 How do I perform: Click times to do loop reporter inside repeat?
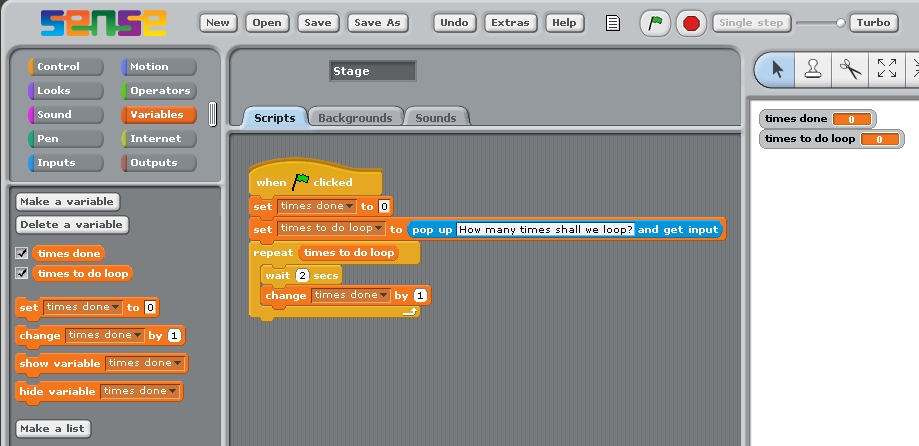click(x=349, y=253)
